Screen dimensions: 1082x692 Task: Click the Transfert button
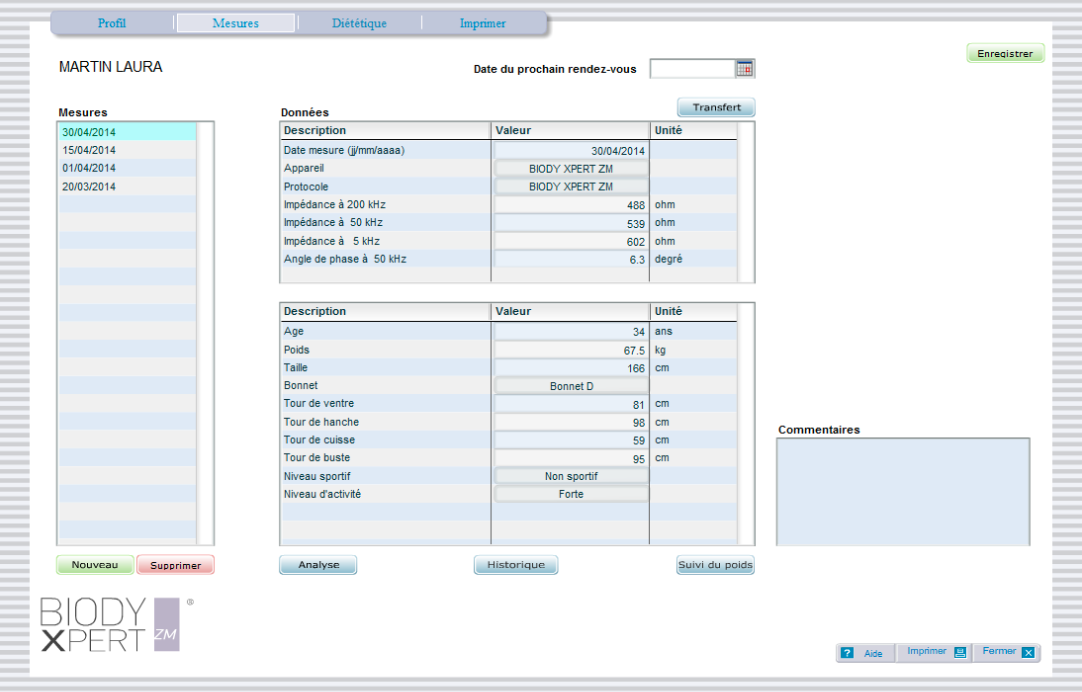(716, 108)
